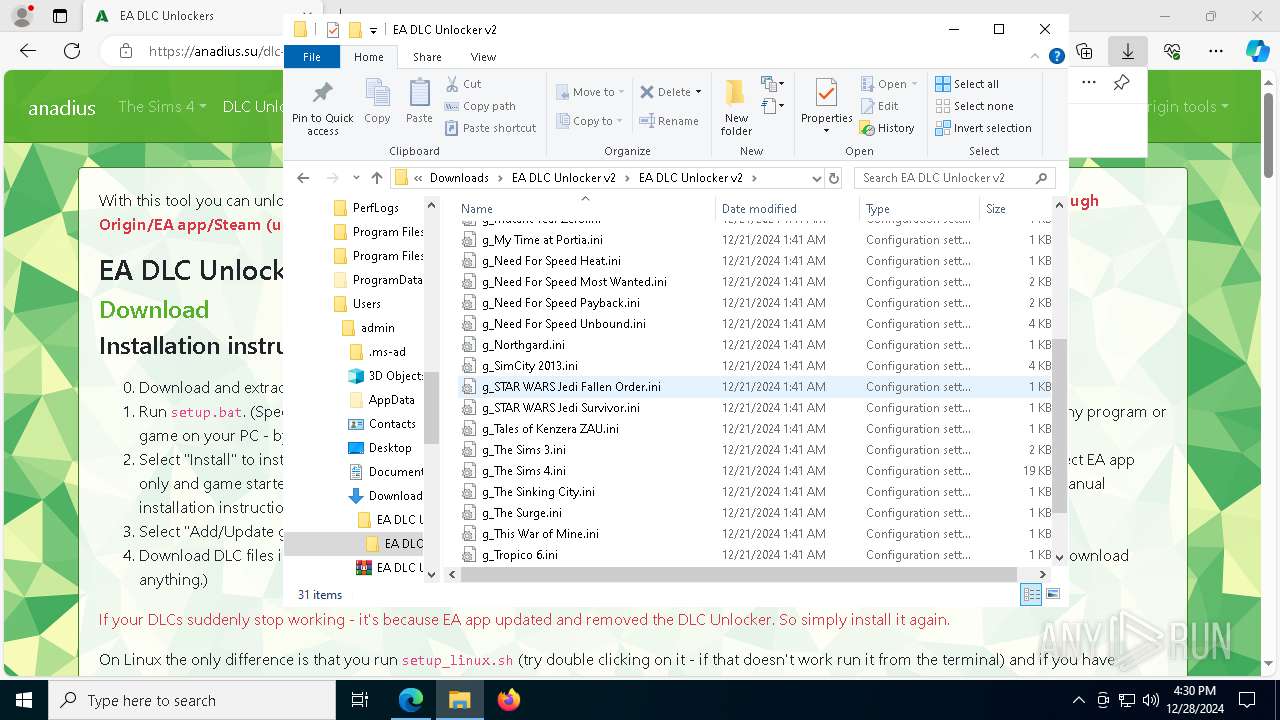Go back with Explorer back arrow
This screenshot has height=720, width=1280.
click(303, 178)
